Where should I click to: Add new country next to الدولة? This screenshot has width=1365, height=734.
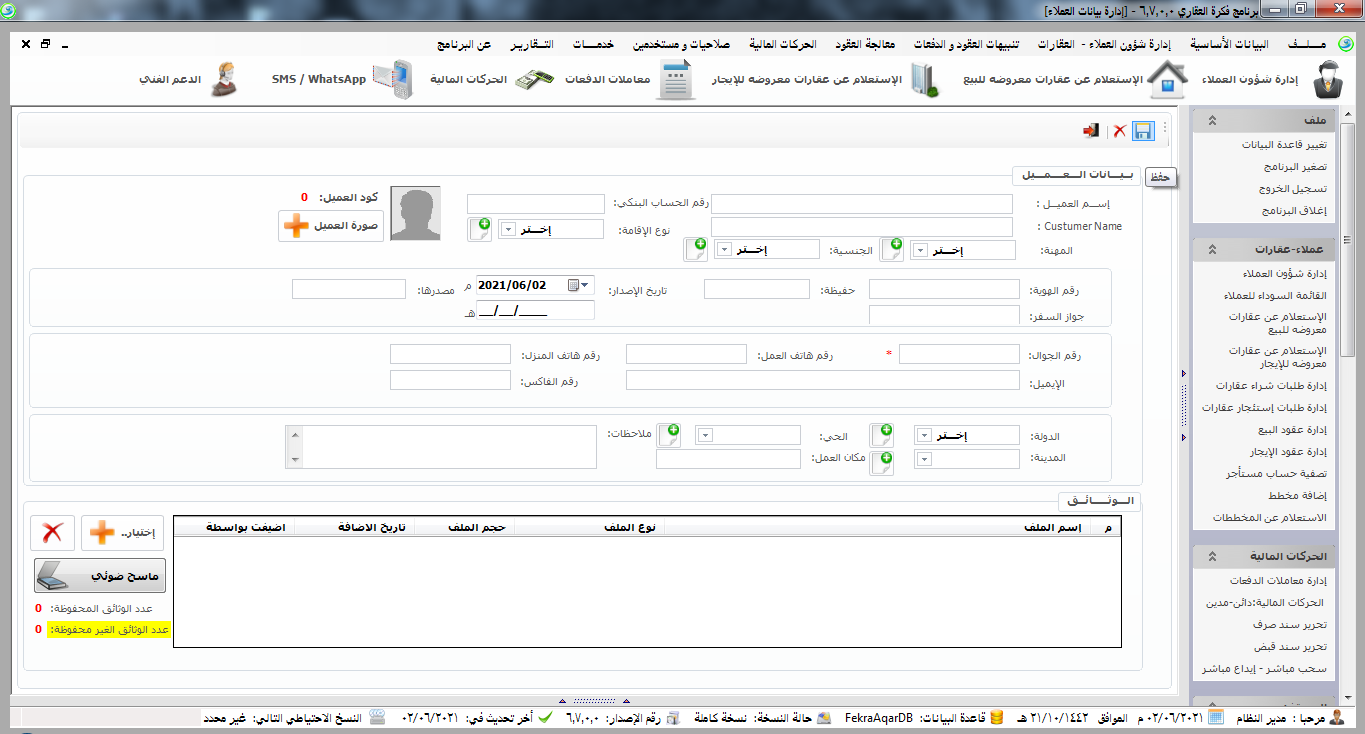click(883, 434)
